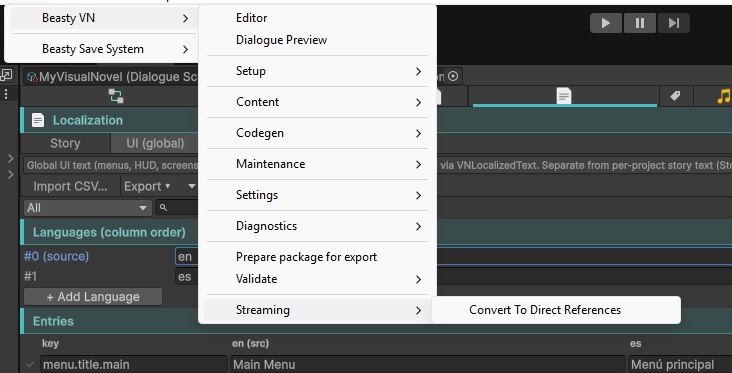Image resolution: width=732 pixels, height=373 pixels.
Task: Click the search magnifier icon
Action: click(163, 208)
